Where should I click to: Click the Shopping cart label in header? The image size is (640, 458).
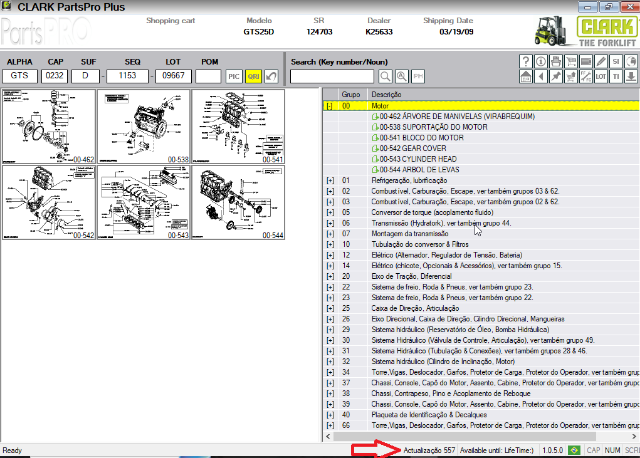pyautogui.click(x=171, y=20)
